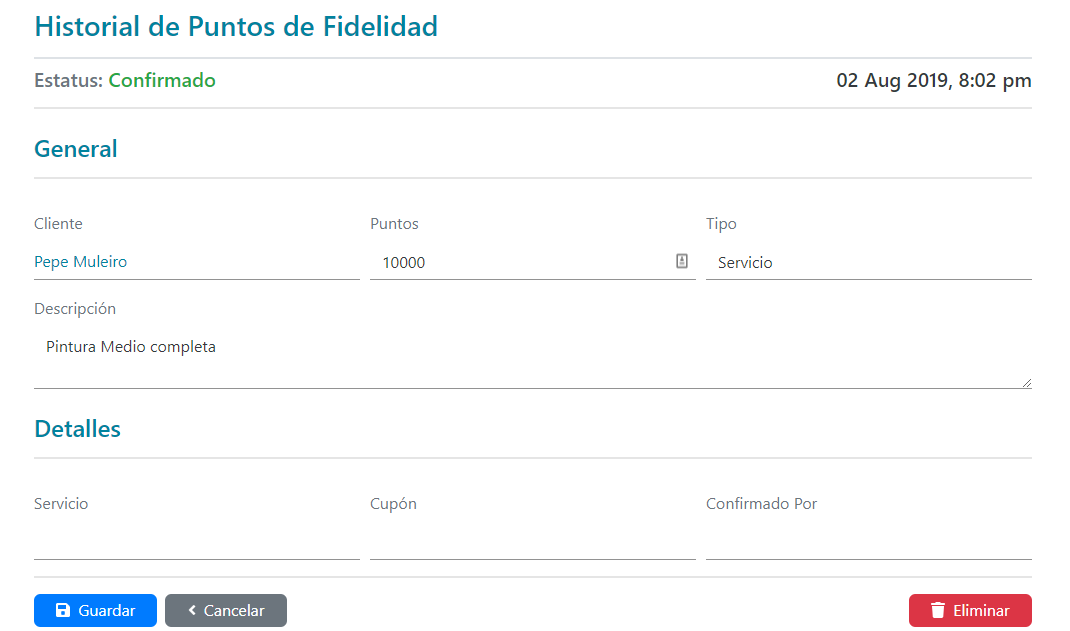Image resolution: width=1070 pixels, height=631 pixels.
Task: Focus the Puntos field showing 10000
Action: pos(520,263)
